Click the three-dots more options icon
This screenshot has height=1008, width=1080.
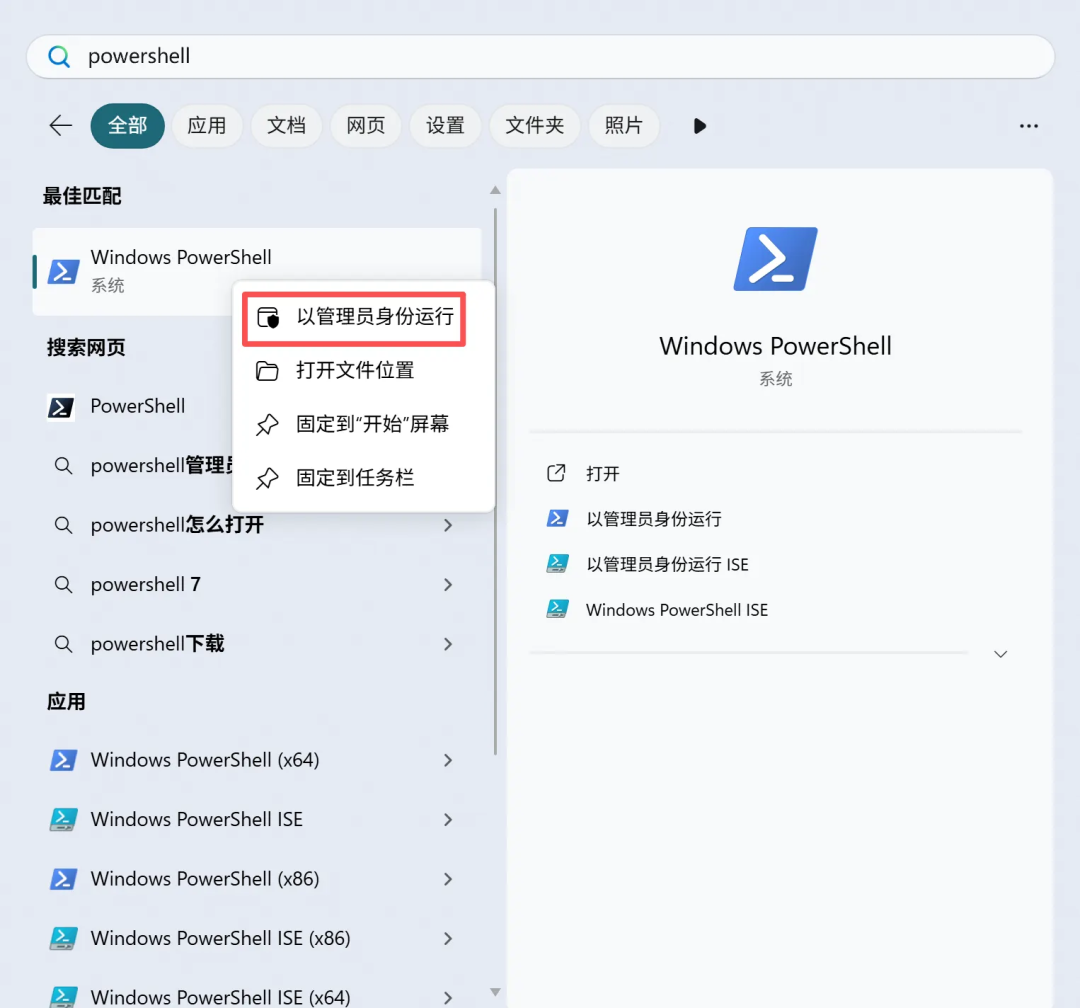[1028, 126]
